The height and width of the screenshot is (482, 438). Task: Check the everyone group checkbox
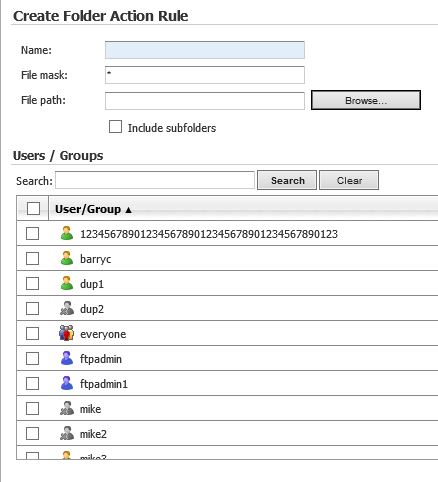pyautogui.click(x=32, y=333)
